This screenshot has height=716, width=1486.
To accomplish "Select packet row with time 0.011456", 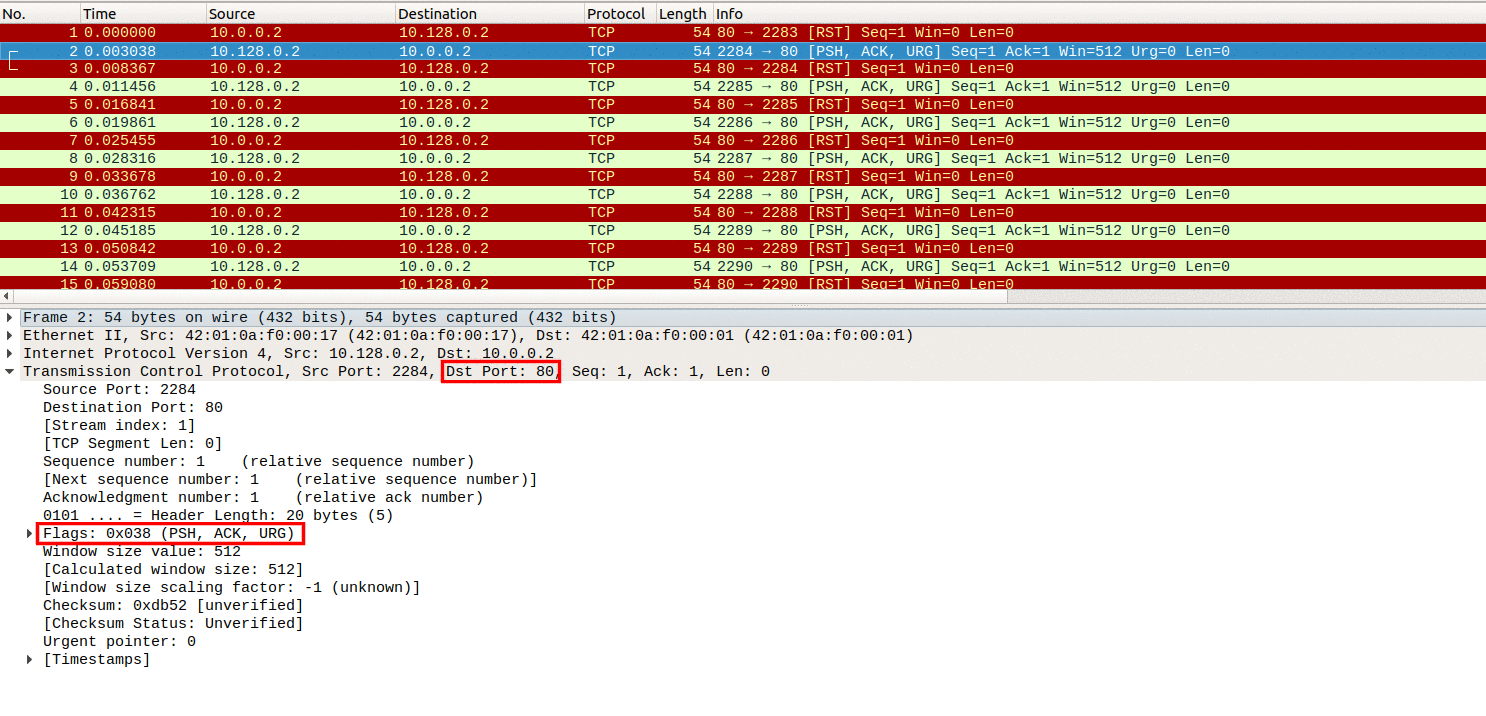I will pos(743,87).
